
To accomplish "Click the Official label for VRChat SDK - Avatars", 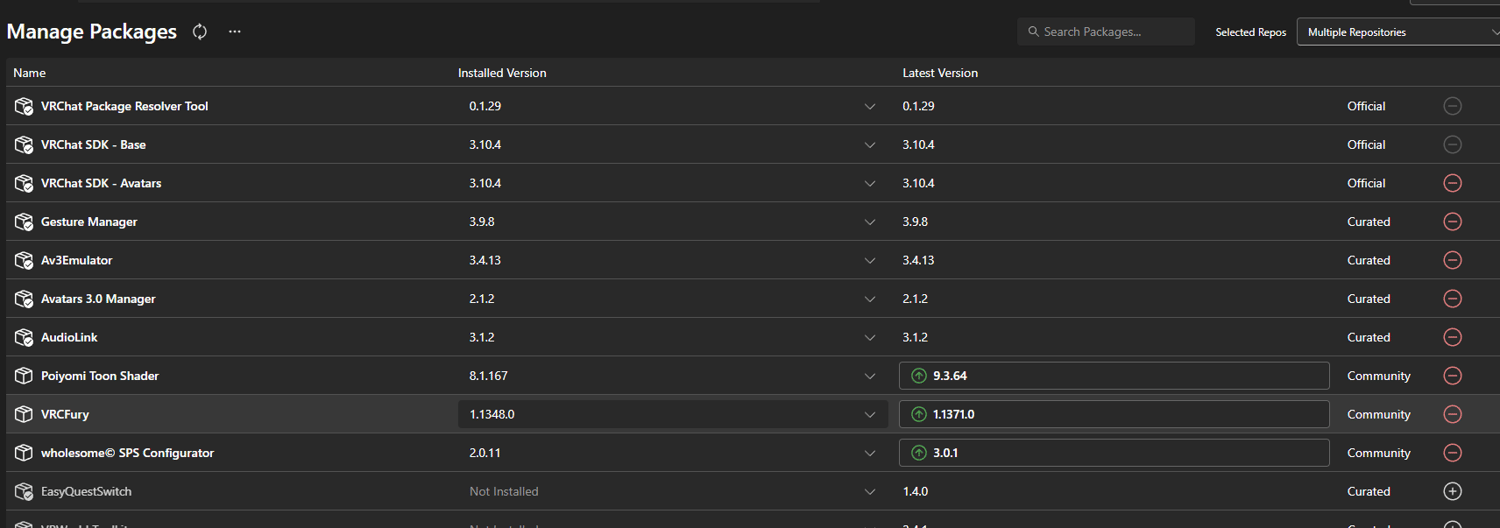I will click(1366, 183).
